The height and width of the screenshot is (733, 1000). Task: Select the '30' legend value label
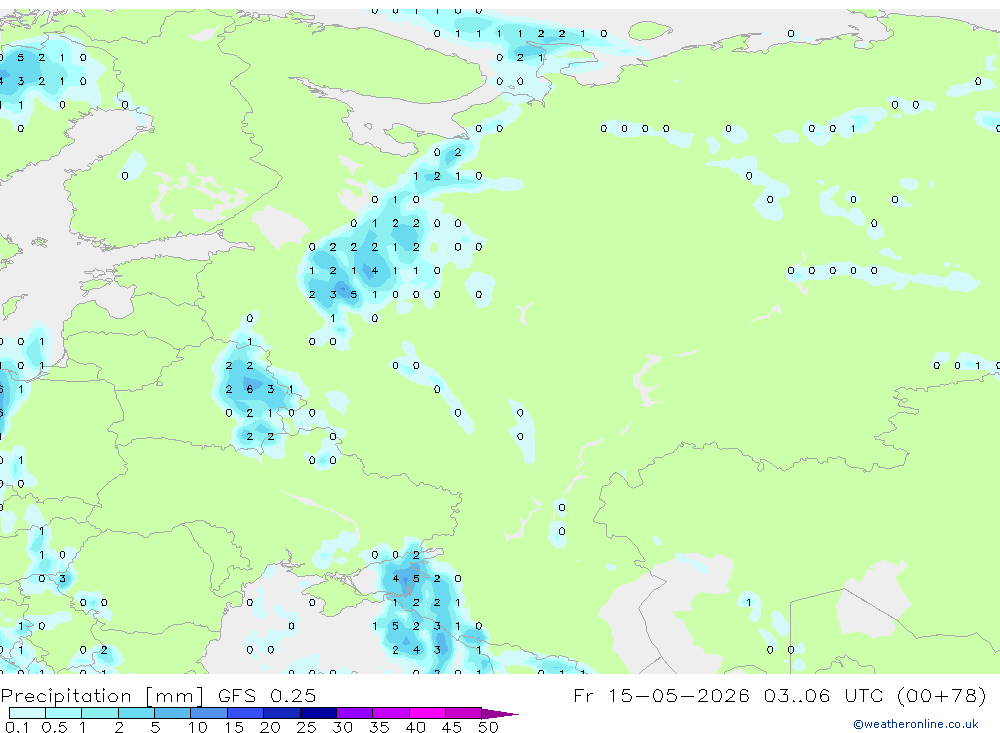(x=343, y=727)
